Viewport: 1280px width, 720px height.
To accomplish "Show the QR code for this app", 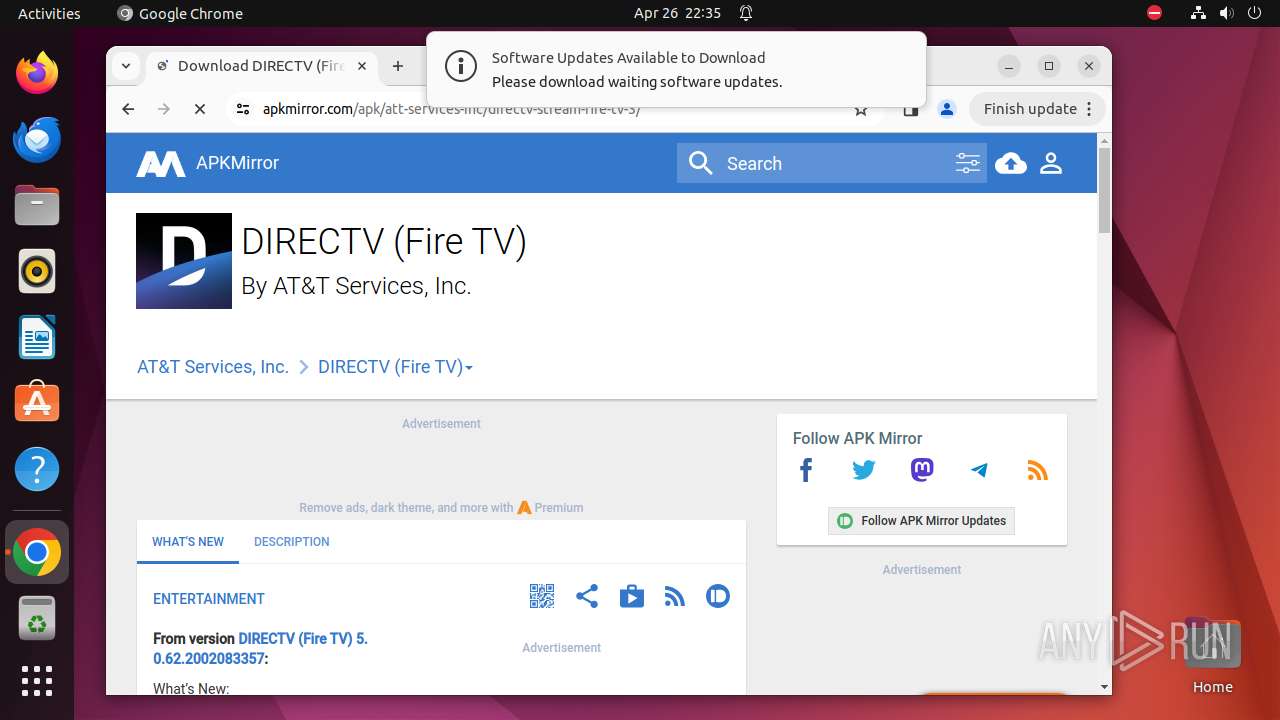I will point(541,597).
